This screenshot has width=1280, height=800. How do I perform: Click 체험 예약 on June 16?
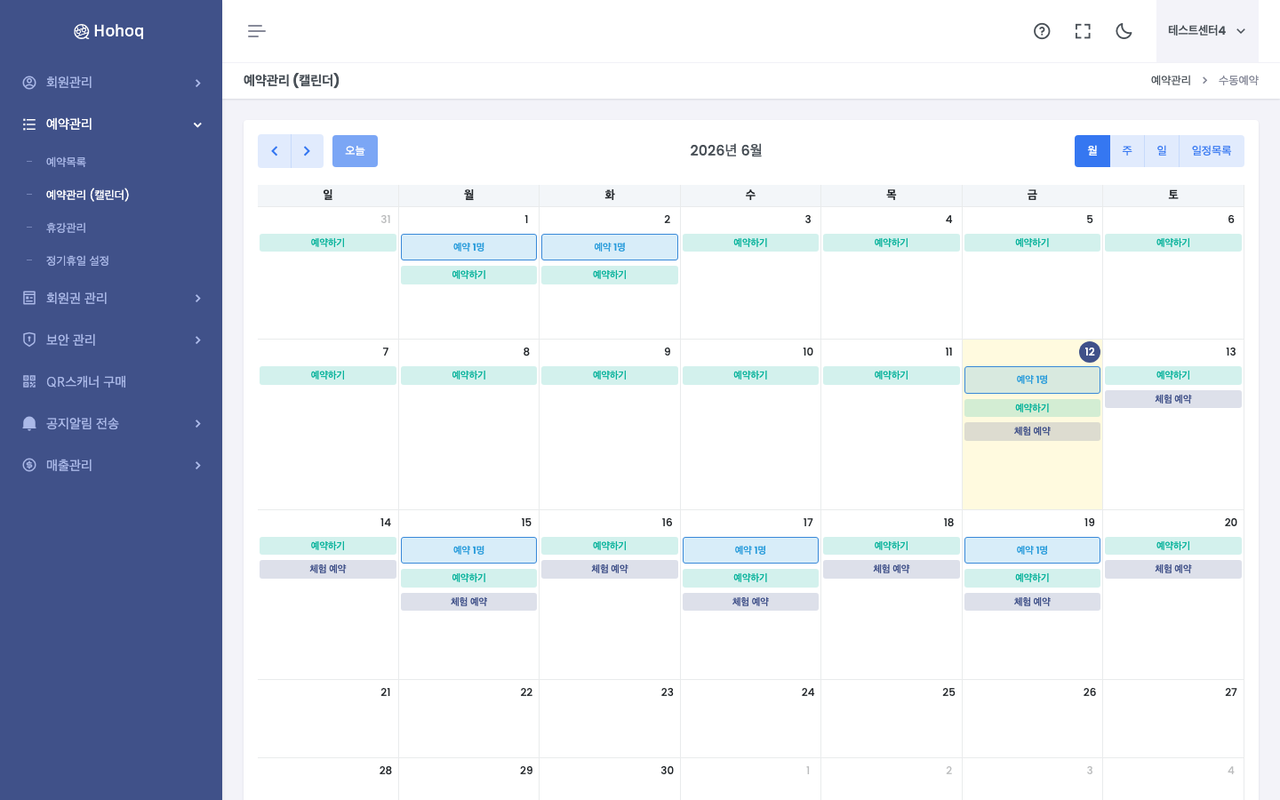coord(610,569)
